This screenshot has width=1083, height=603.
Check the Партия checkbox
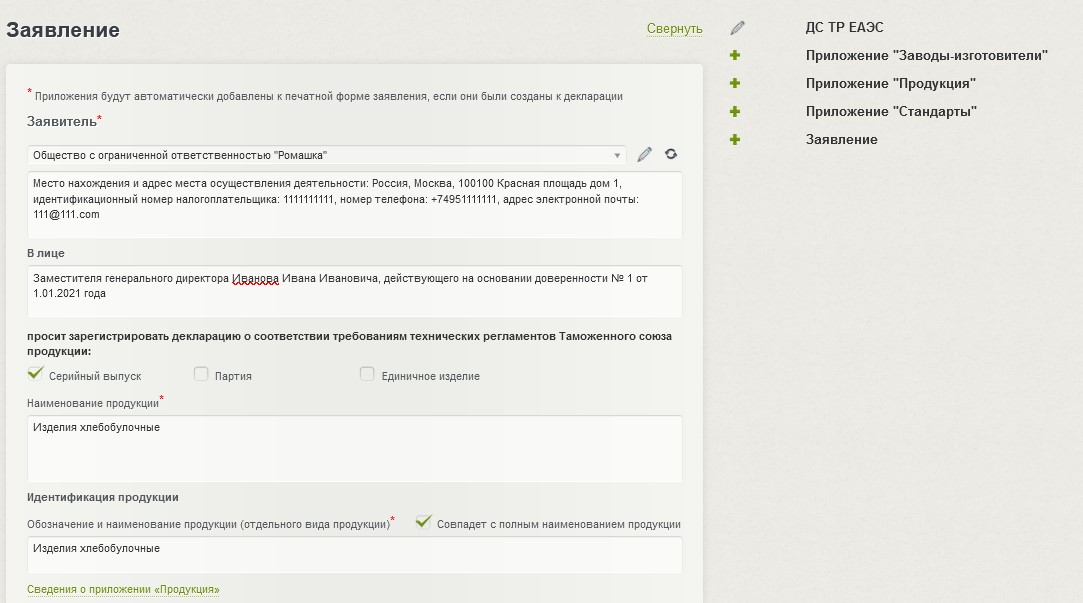tap(201, 374)
